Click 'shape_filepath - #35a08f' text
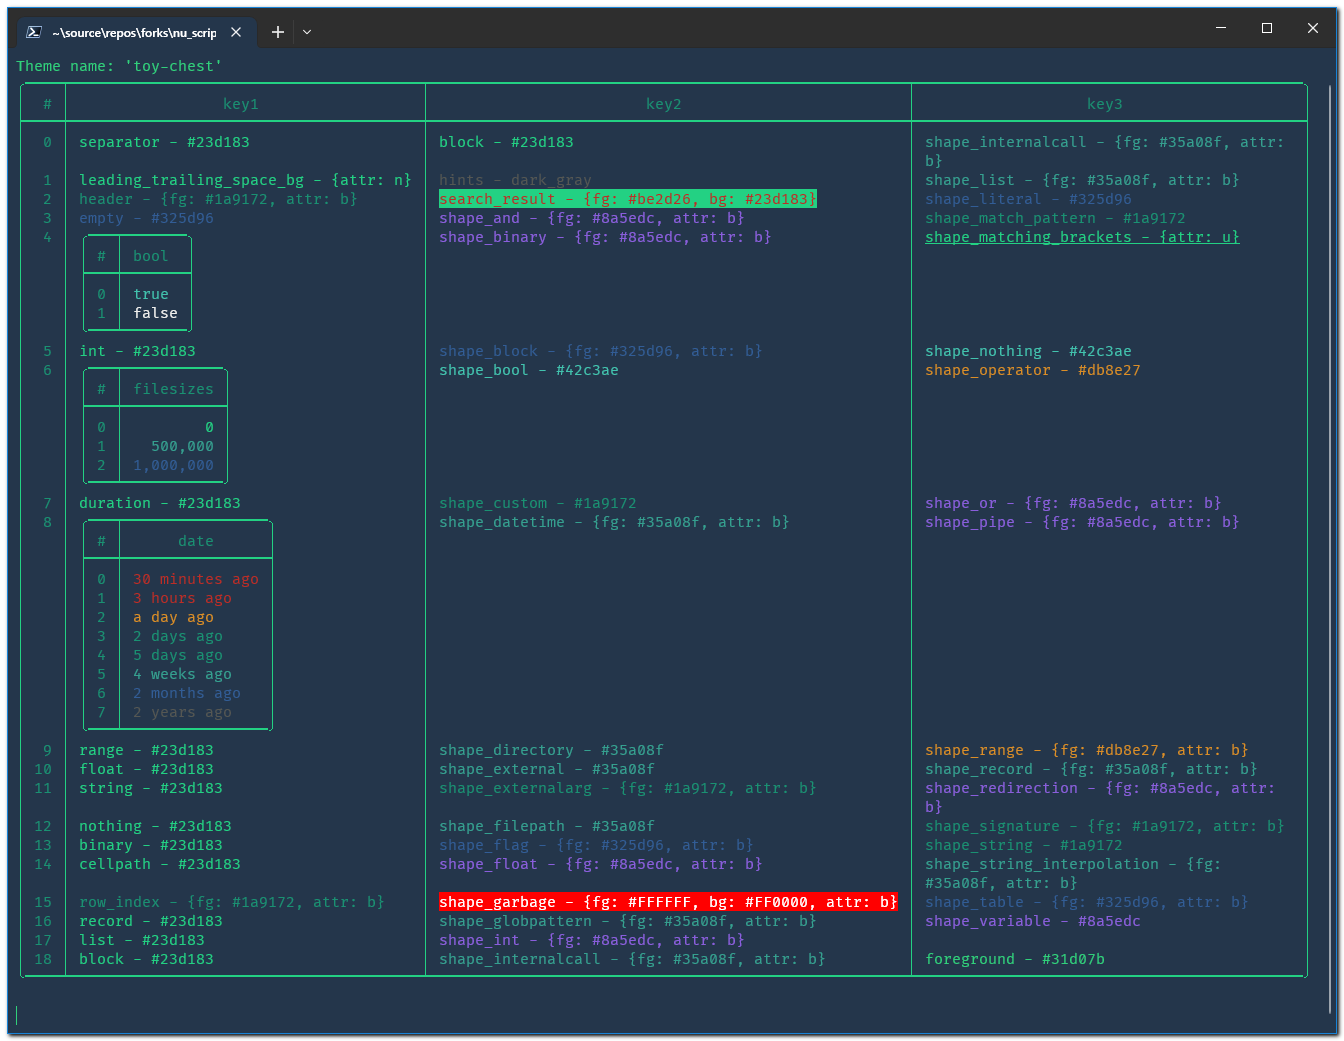Viewport: 1344px width, 1041px height. [547, 826]
